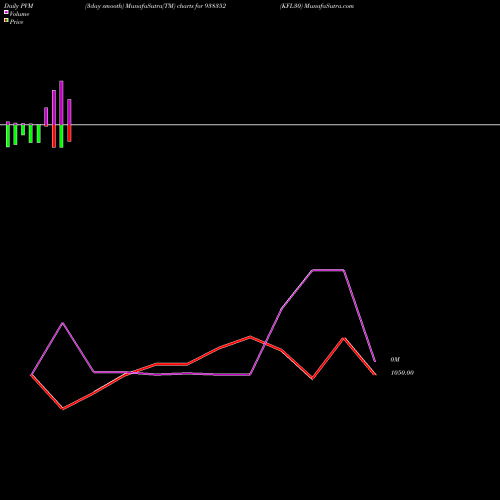Click the "1059.00" price value label
This screenshot has height=500, width=500.
click(x=402, y=373)
